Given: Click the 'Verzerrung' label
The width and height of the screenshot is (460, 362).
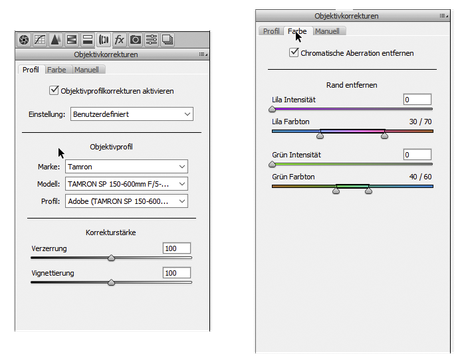Looking at the screenshot, I should [x=49, y=249].
